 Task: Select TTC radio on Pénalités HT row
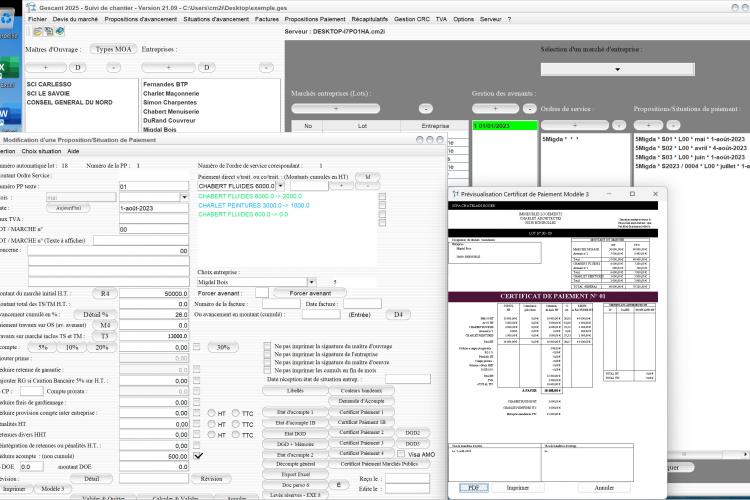pyautogui.click(x=235, y=424)
